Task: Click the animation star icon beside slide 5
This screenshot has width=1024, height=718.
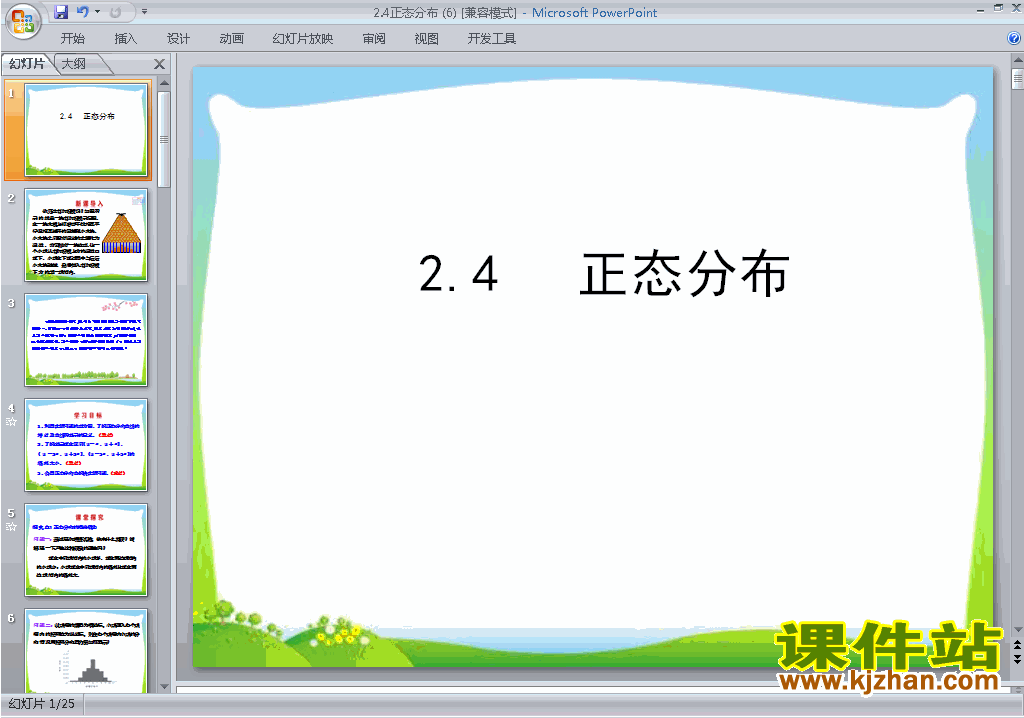Action: point(11,527)
